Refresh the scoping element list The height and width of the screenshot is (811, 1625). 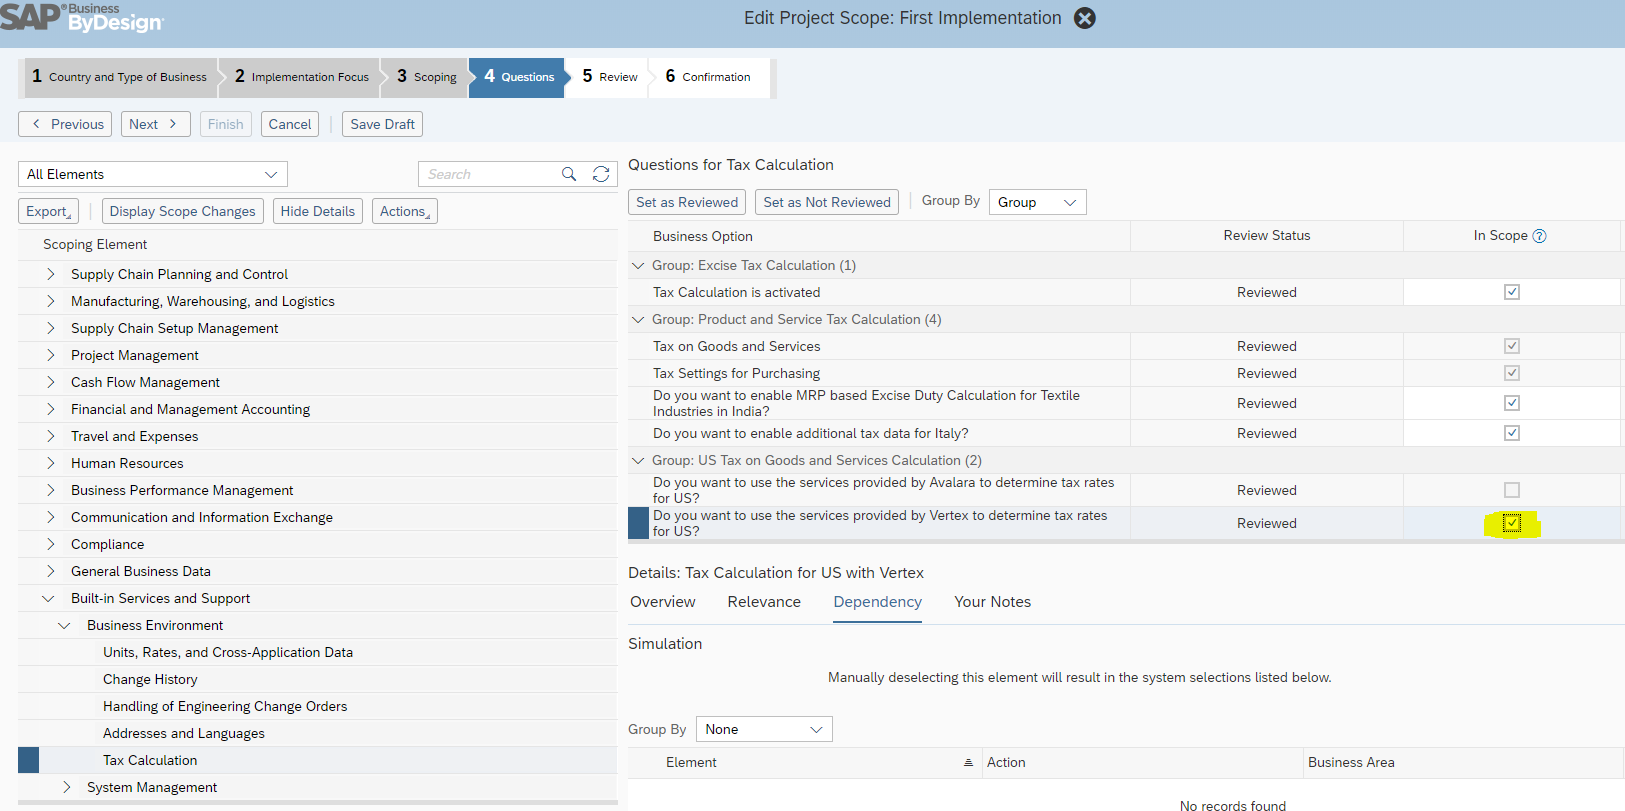point(601,174)
